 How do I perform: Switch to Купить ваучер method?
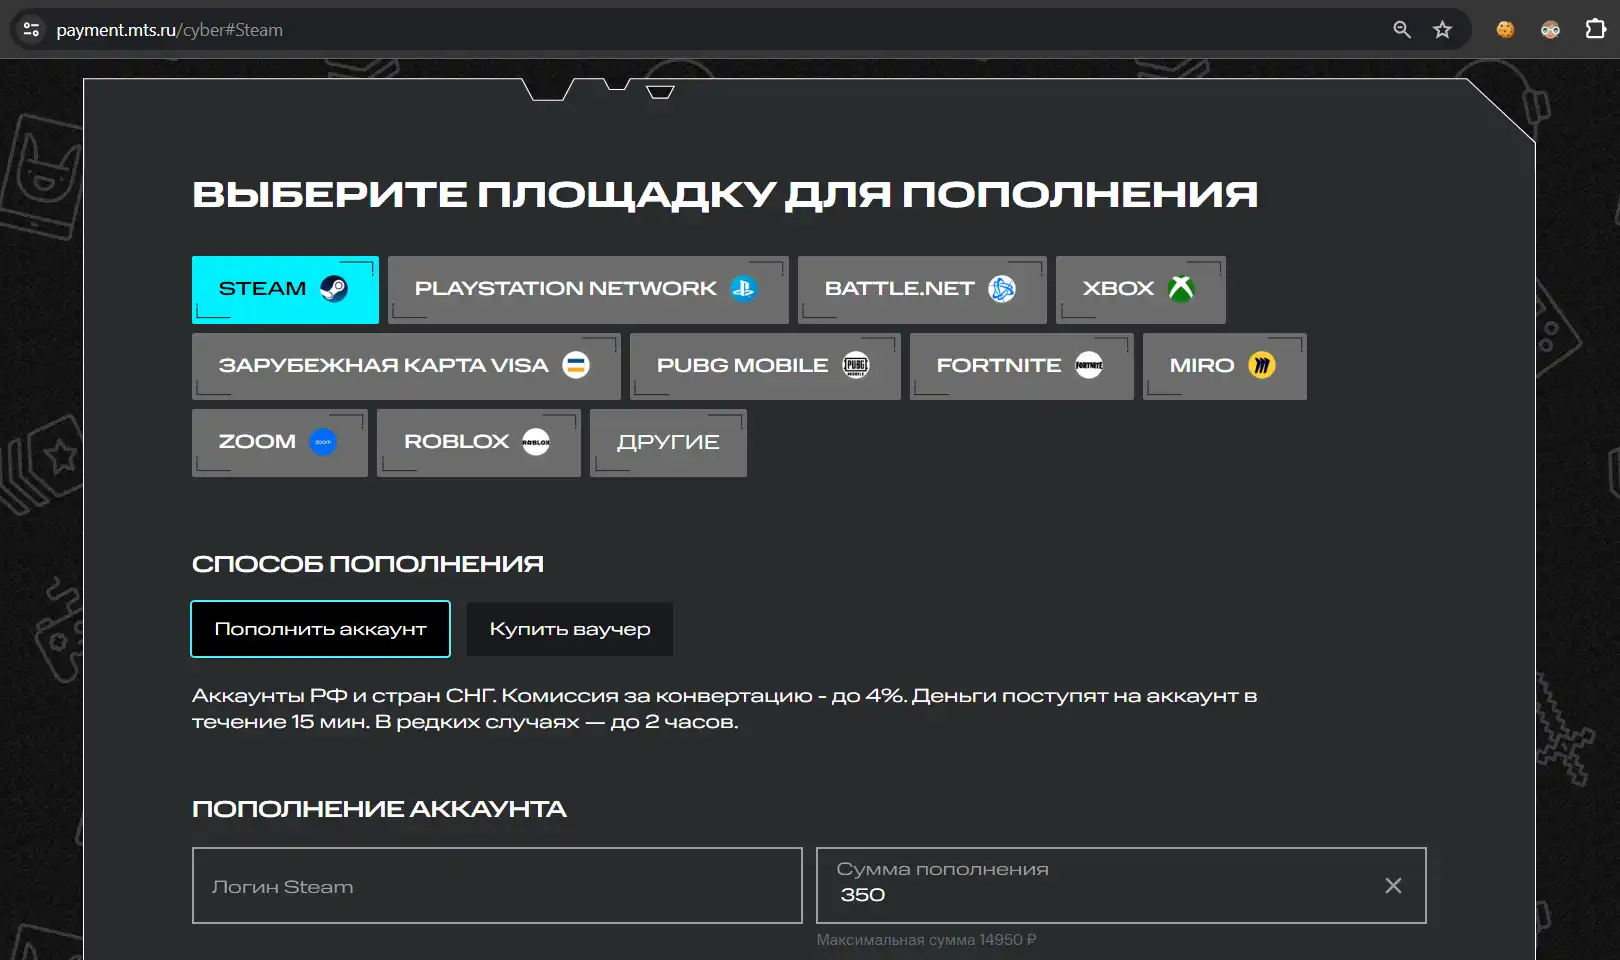tap(569, 629)
